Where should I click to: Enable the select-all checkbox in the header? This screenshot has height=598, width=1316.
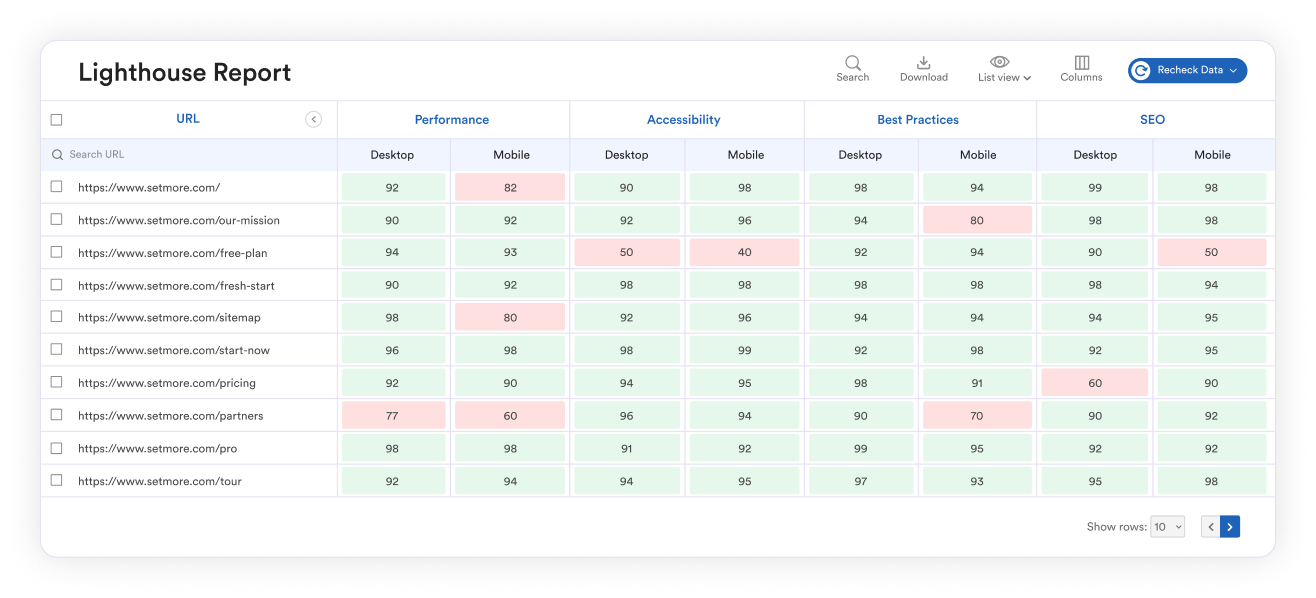tap(56, 119)
